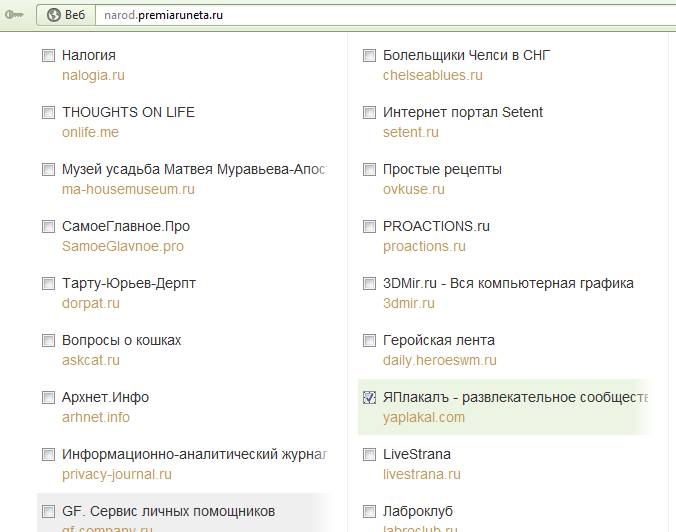676x532 pixels.
Task: Uncheck the ЯПлакалъ checkbox
Action: tap(369, 397)
